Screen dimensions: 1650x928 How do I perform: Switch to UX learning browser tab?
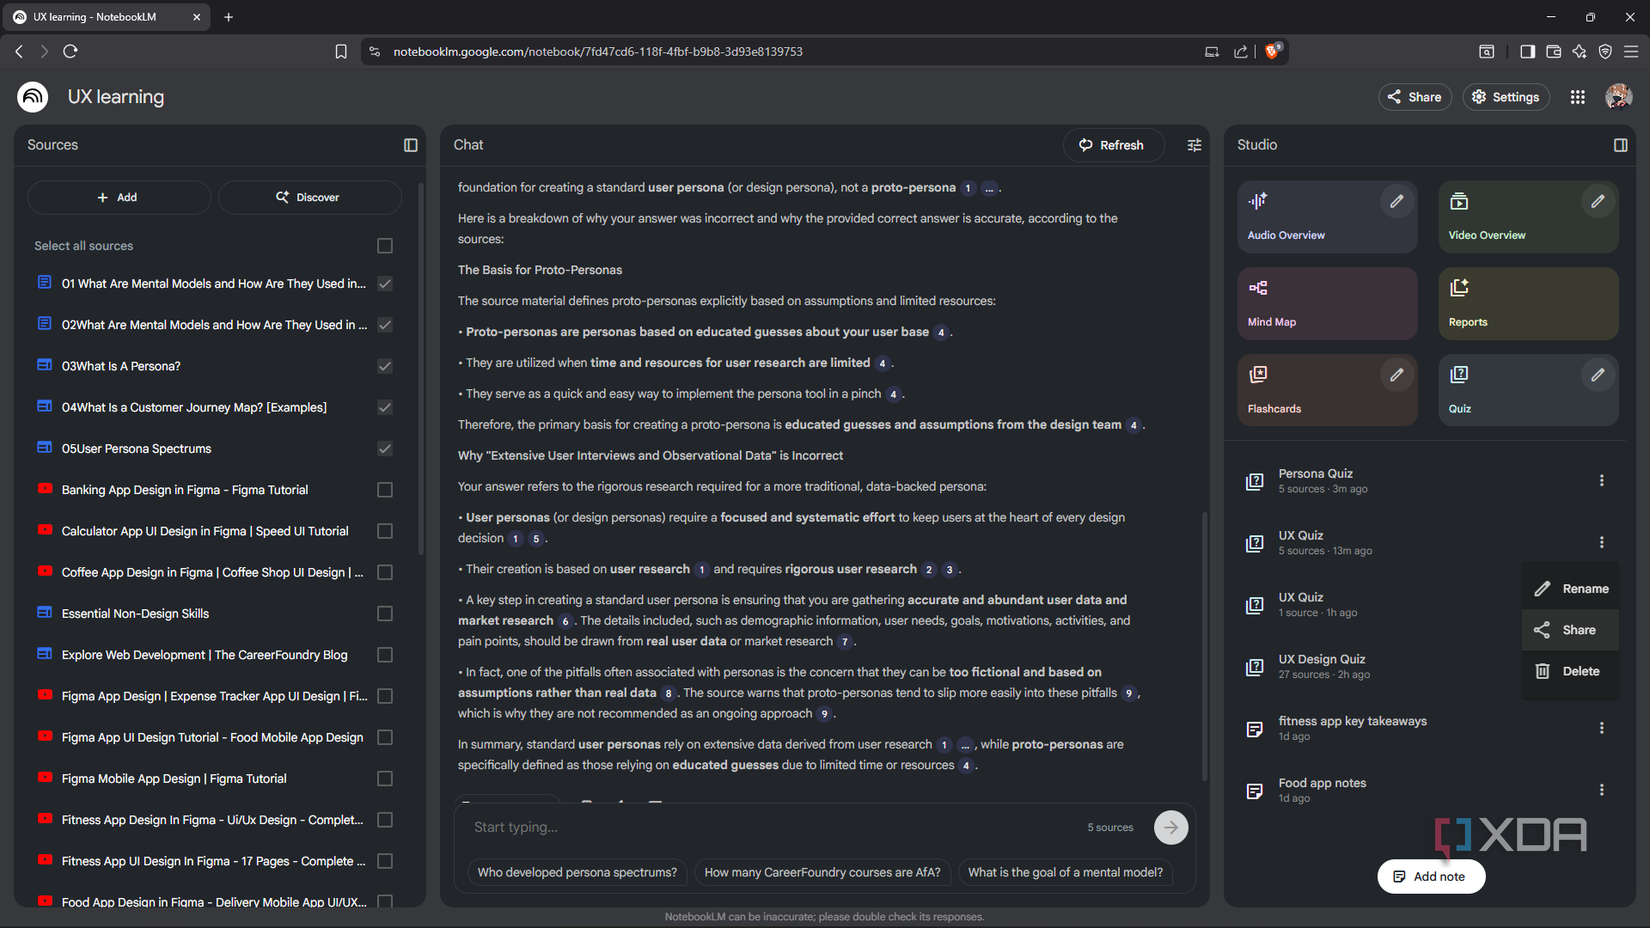pyautogui.click(x=105, y=17)
